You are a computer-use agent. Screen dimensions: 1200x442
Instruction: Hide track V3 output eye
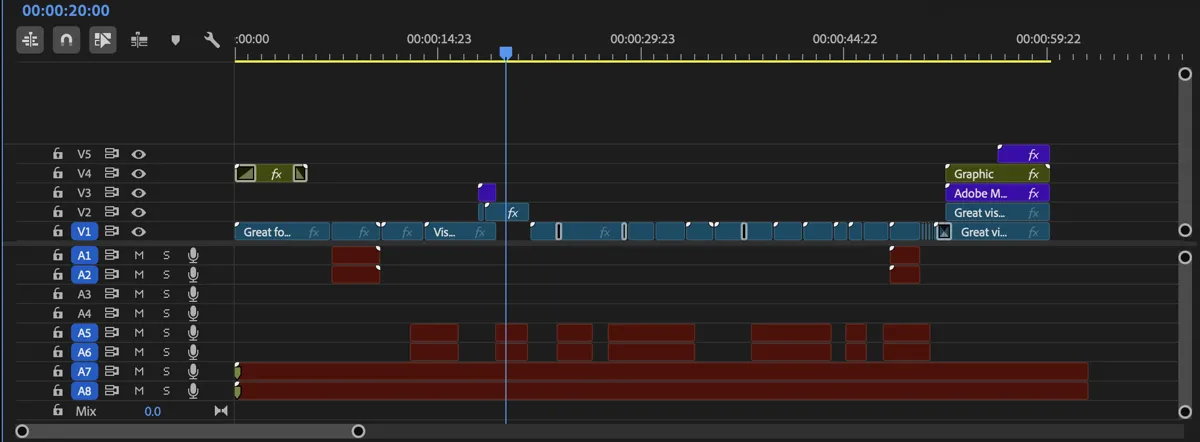point(139,193)
